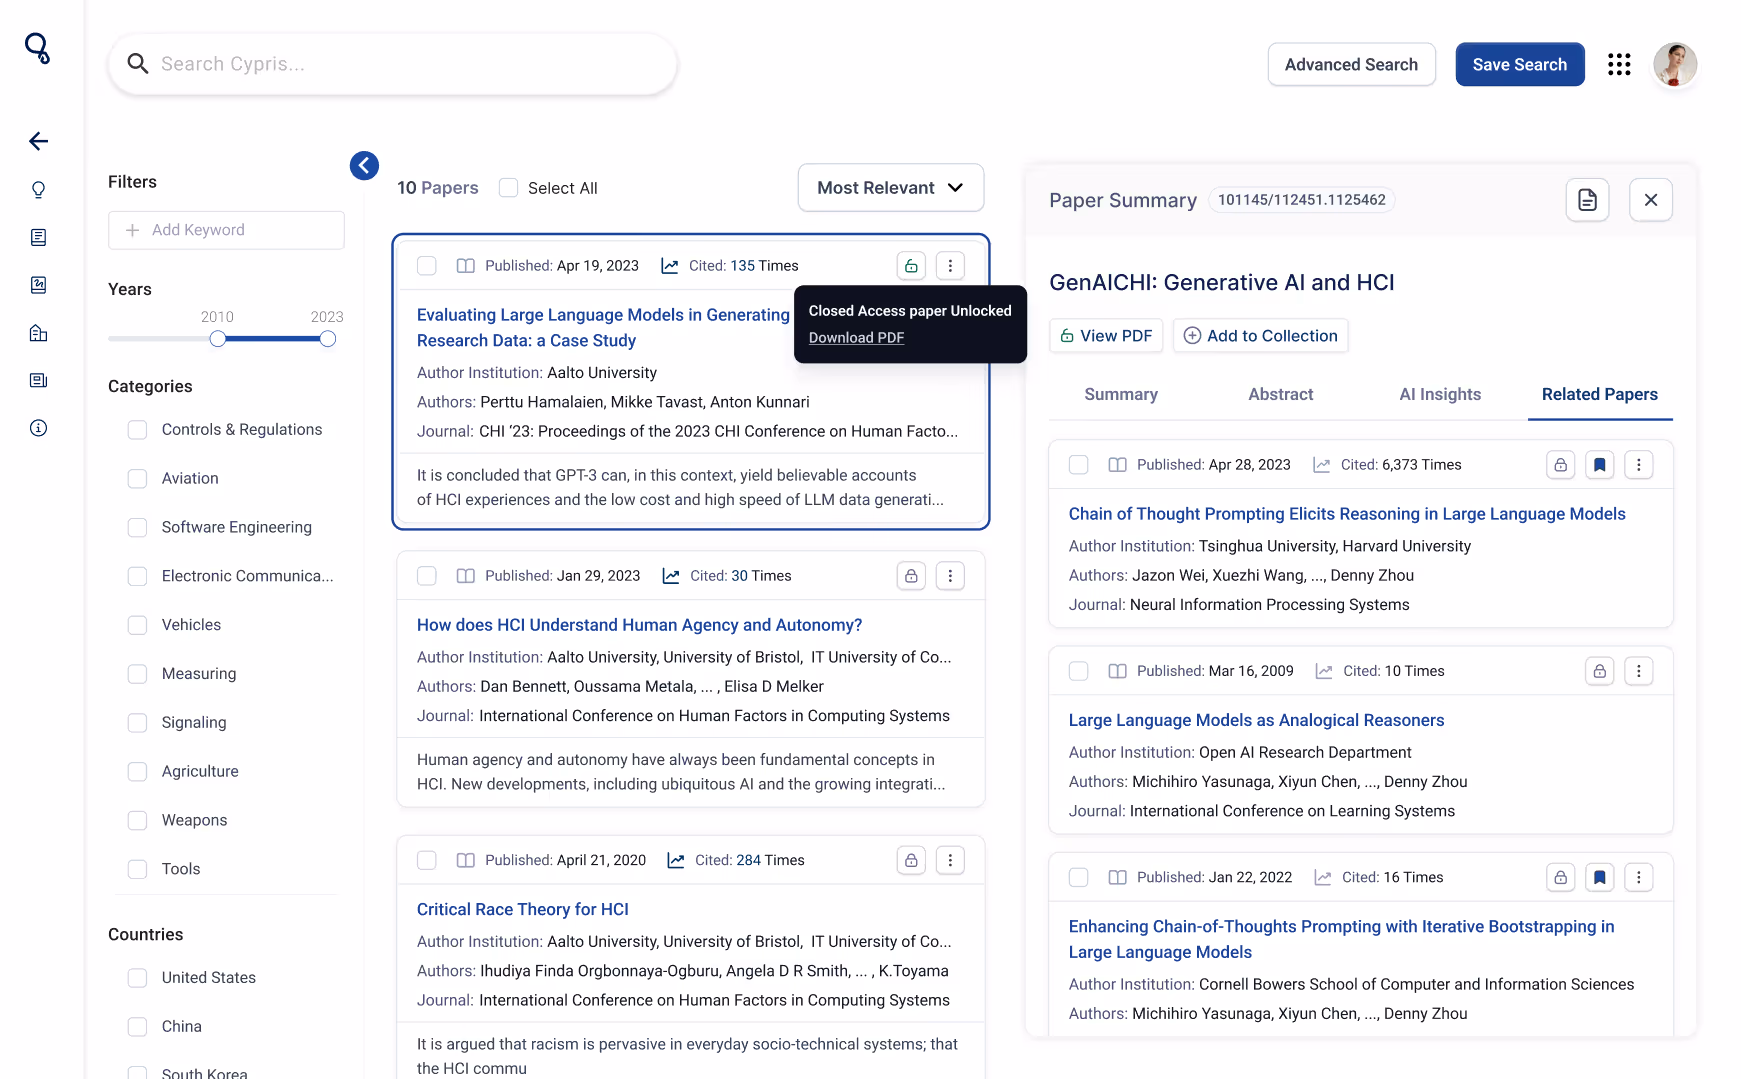Check the Software Engineering category
Image resolution: width=1741 pixels, height=1079 pixels.
(x=137, y=528)
